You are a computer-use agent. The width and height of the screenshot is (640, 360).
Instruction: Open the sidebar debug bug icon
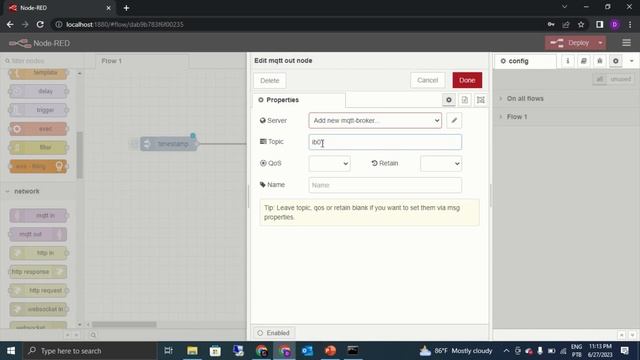(599, 61)
